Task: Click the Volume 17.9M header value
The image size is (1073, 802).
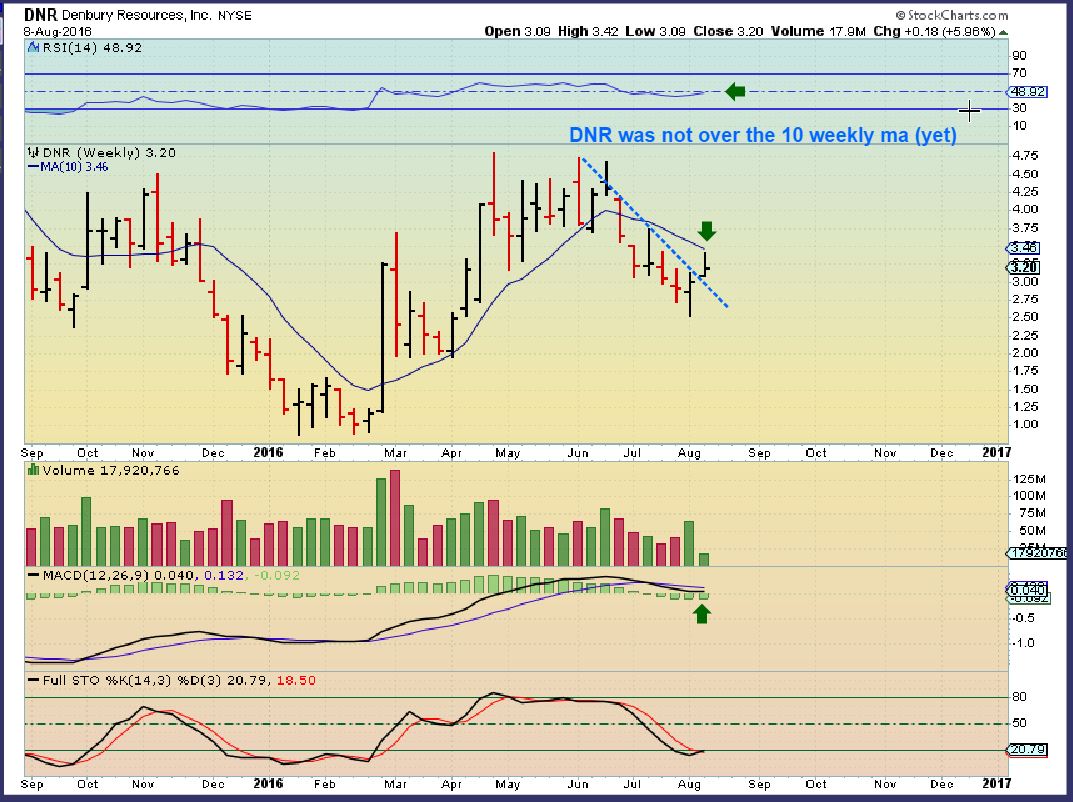Action: (x=818, y=31)
